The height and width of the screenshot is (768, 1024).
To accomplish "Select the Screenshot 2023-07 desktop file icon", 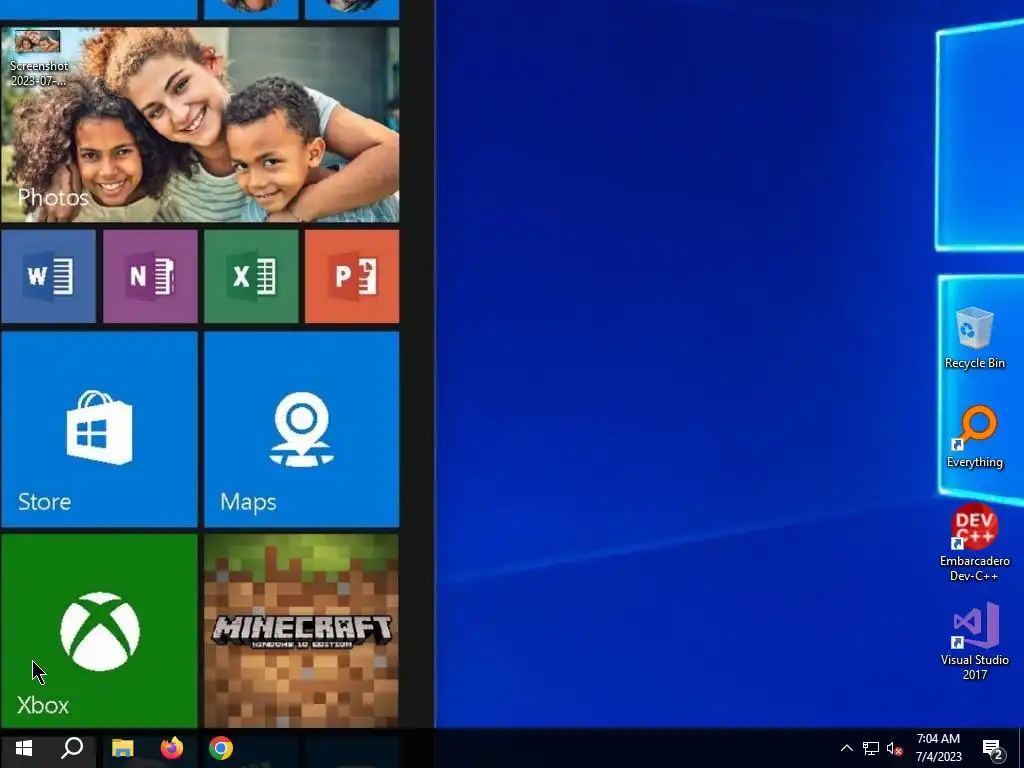I will (38, 58).
